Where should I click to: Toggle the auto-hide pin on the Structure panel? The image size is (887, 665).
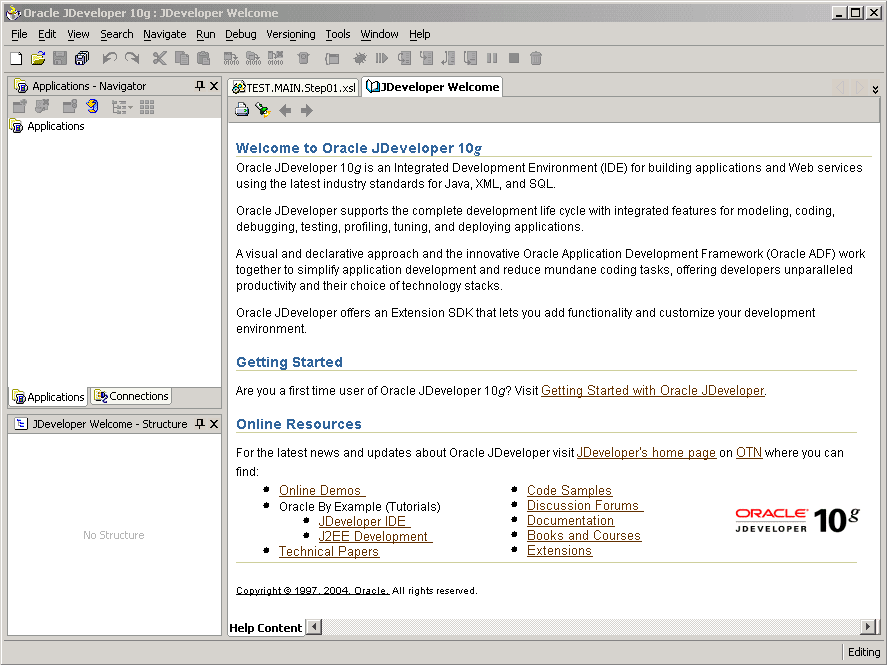tap(199, 424)
